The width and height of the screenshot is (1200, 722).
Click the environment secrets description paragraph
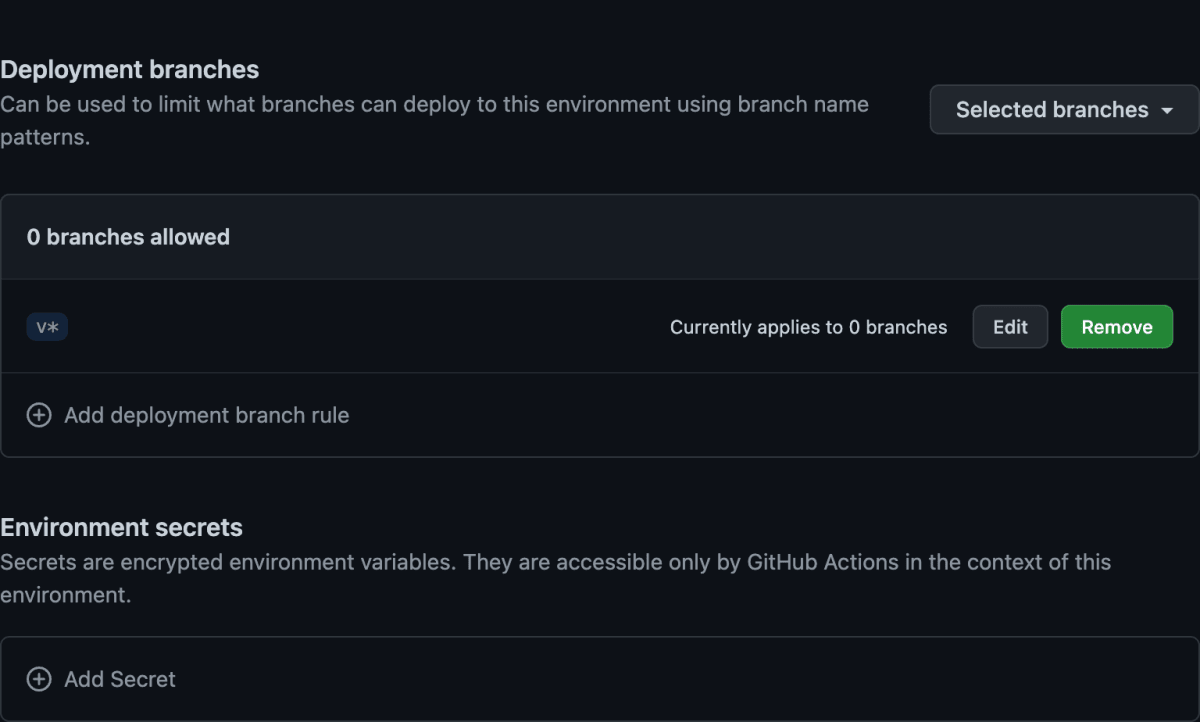pyautogui.click(x=556, y=578)
